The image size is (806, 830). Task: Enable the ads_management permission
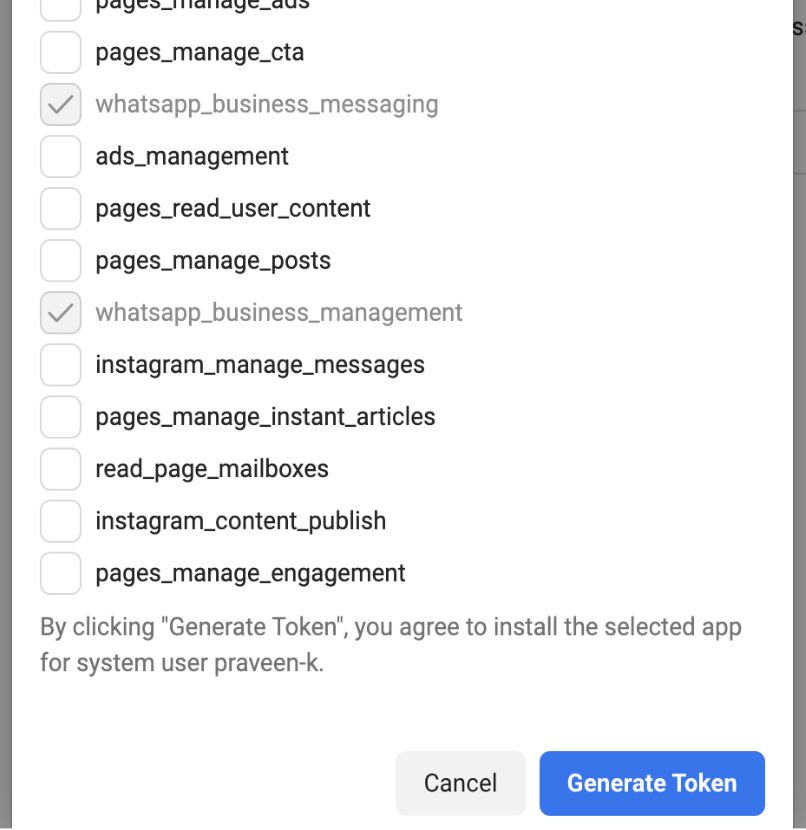(60, 157)
